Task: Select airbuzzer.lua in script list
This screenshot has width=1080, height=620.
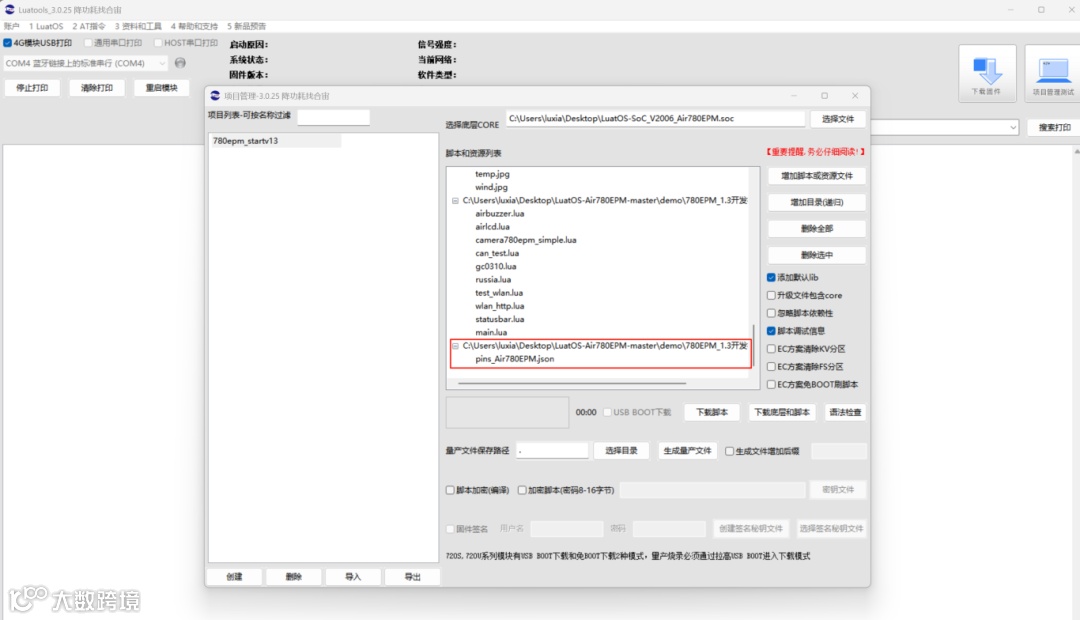Action: tap(499, 214)
